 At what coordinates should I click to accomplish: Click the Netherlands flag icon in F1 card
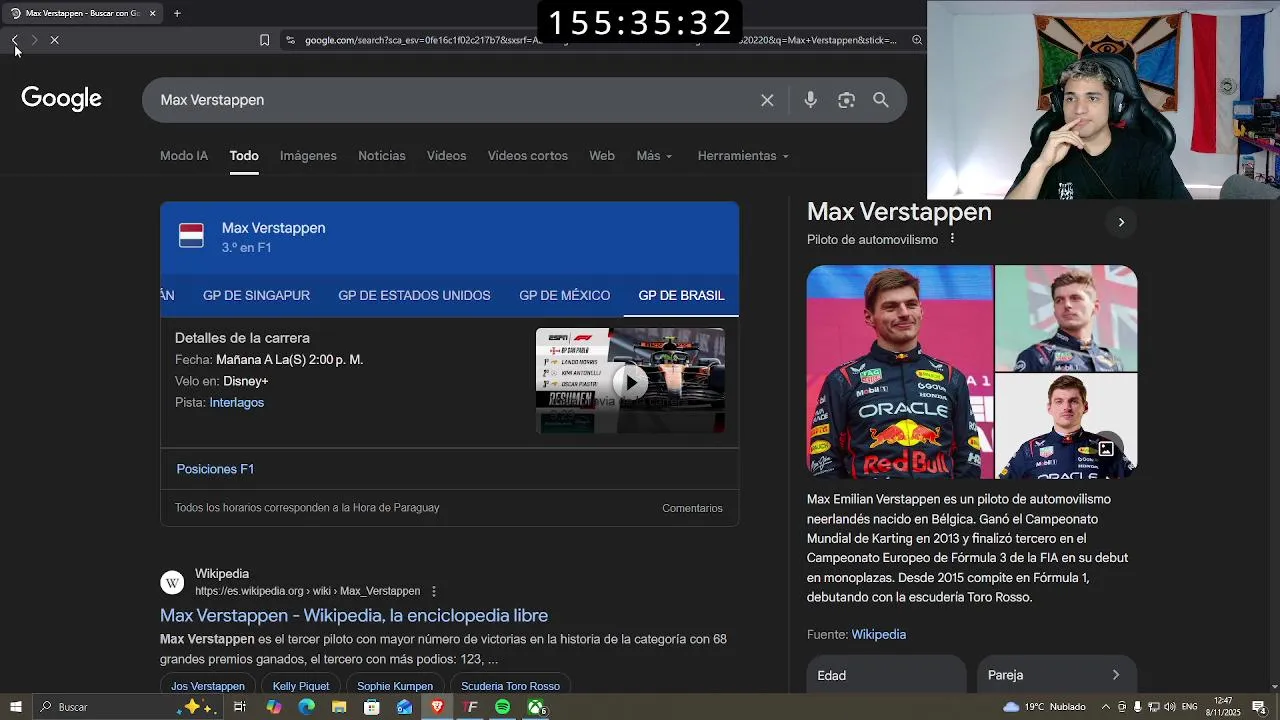(191, 236)
